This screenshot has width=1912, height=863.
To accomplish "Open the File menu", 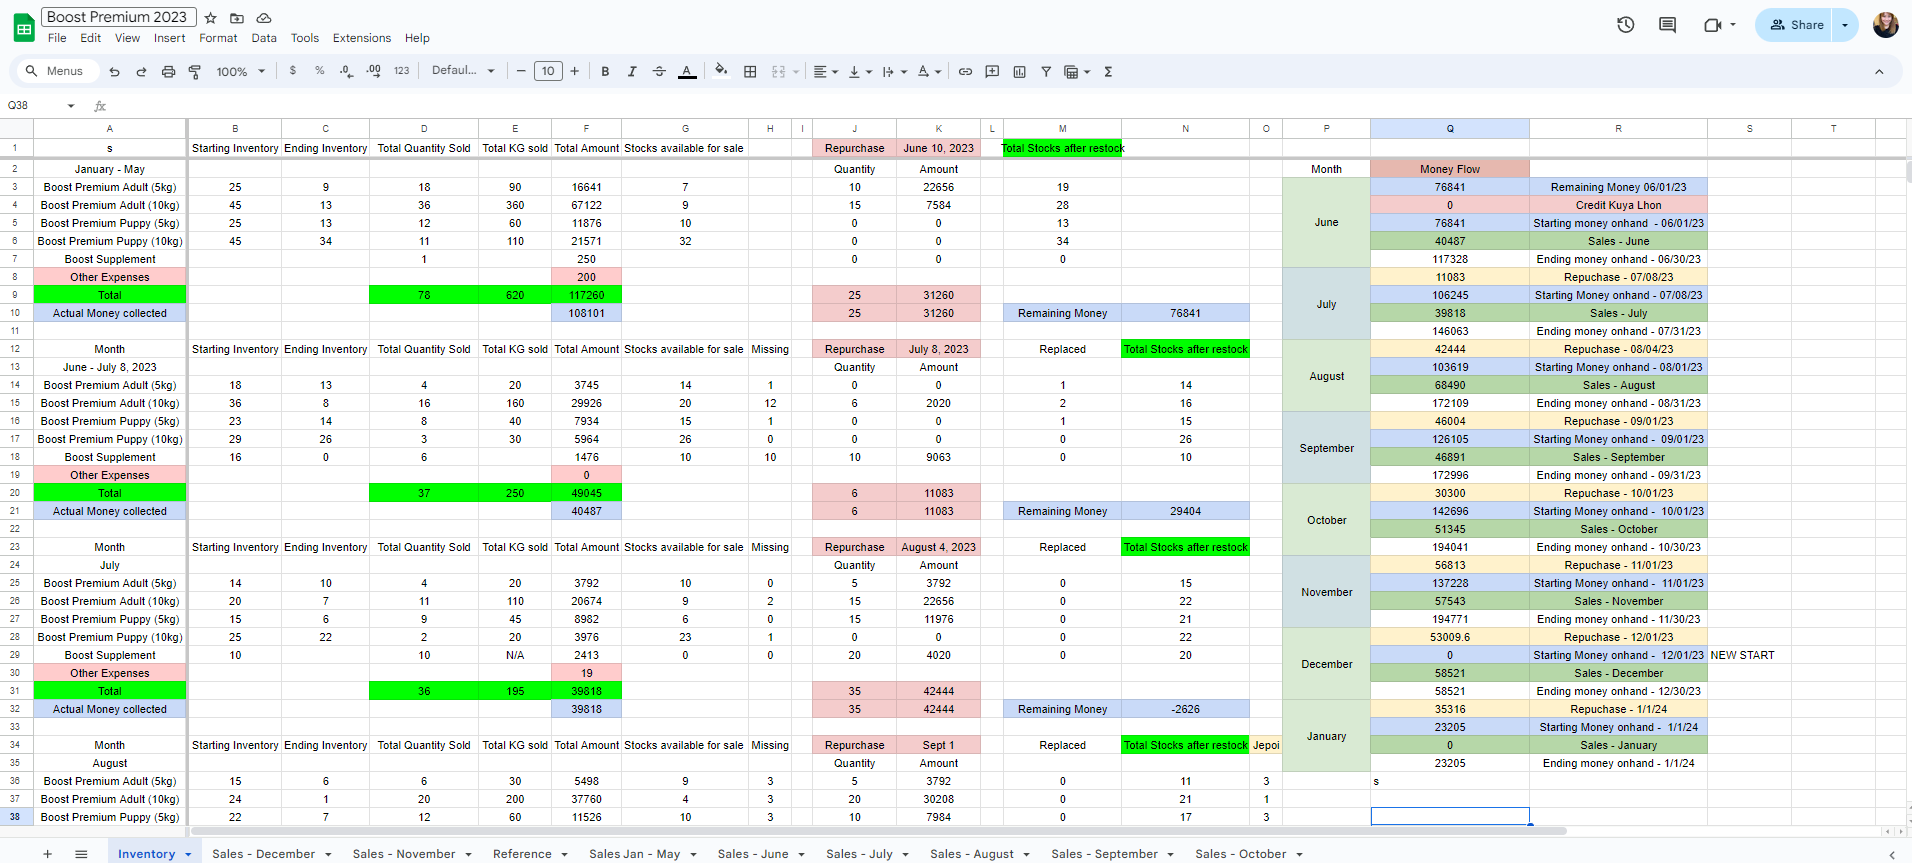I will [57, 38].
